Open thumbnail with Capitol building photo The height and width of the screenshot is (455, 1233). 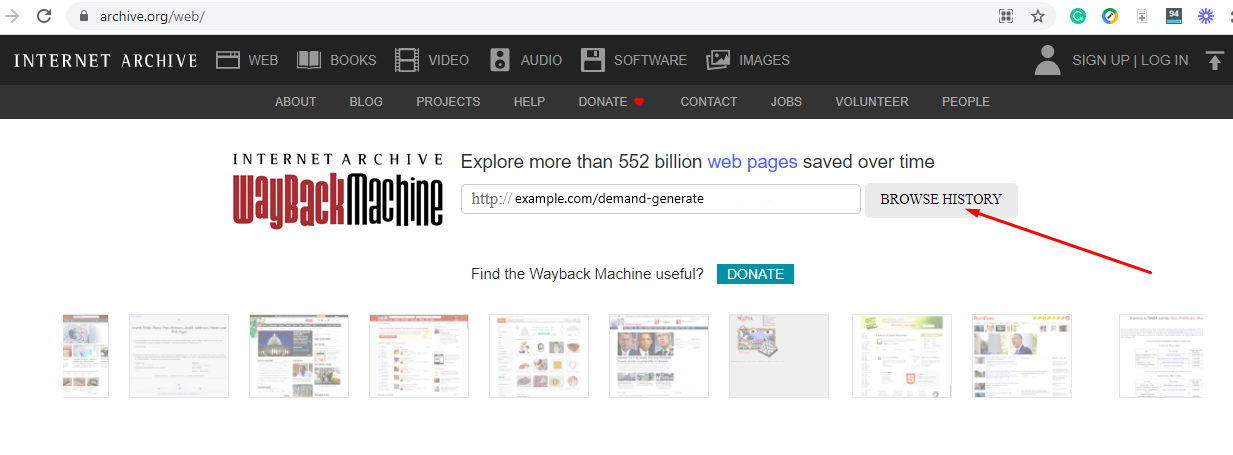coord(299,356)
